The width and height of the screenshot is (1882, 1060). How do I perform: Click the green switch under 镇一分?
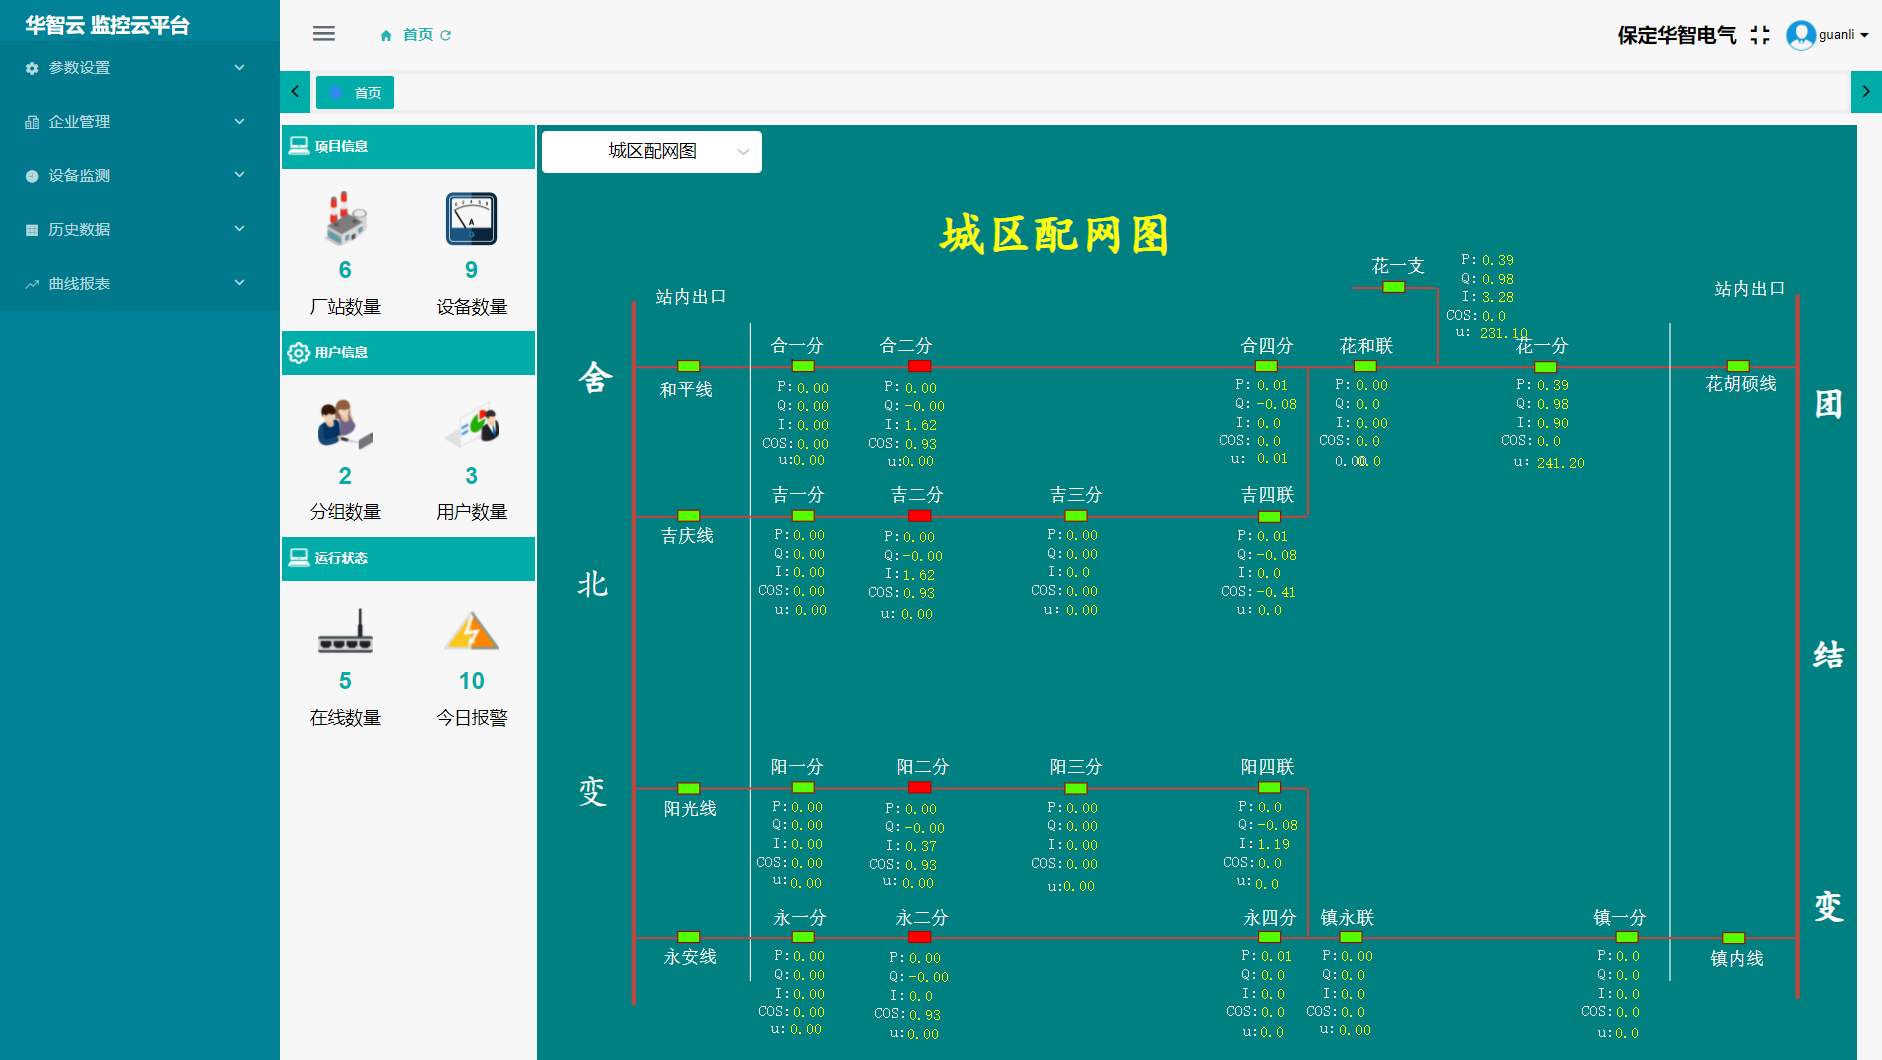(1627, 937)
